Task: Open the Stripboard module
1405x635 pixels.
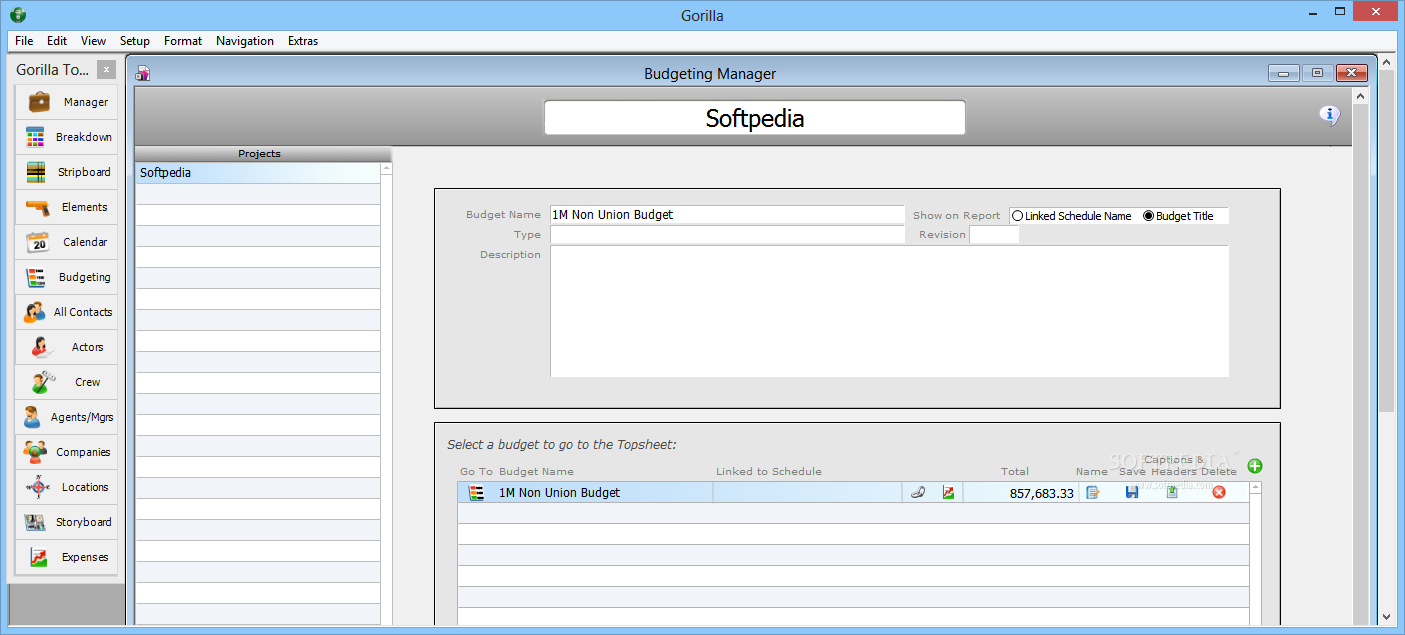Action: 66,172
